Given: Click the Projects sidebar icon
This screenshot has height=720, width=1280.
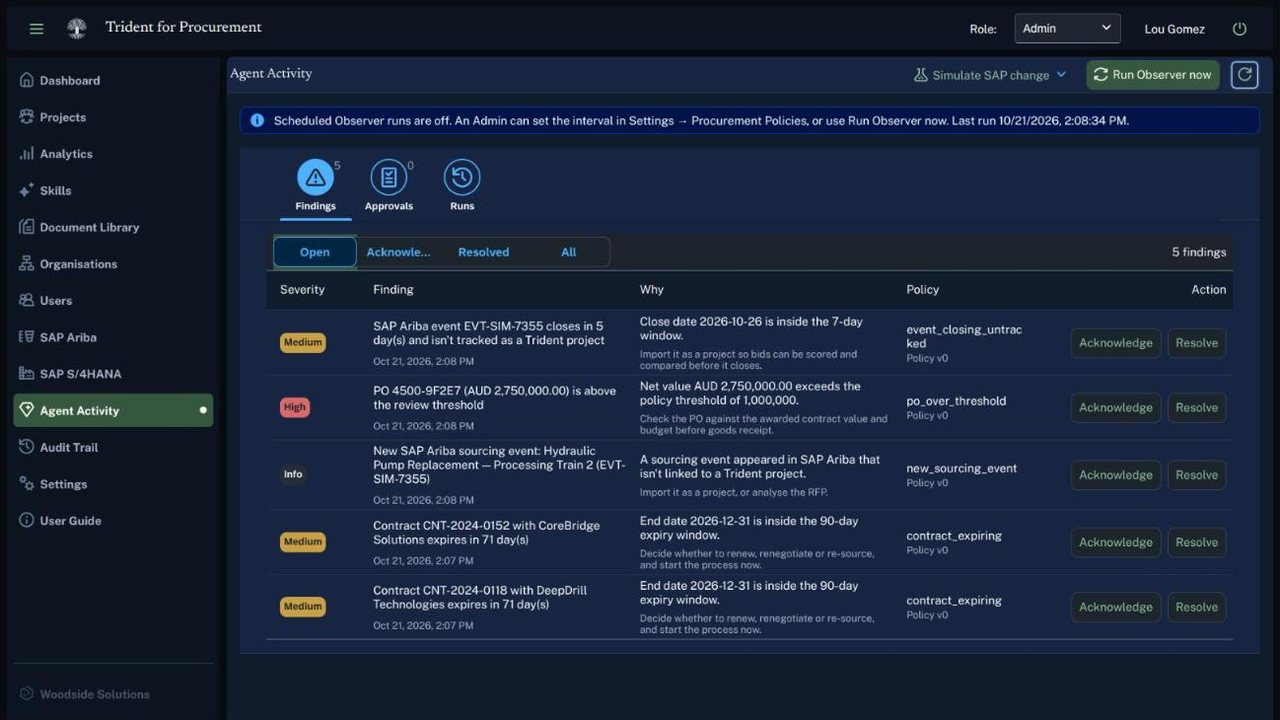Looking at the screenshot, I should click(x=27, y=117).
